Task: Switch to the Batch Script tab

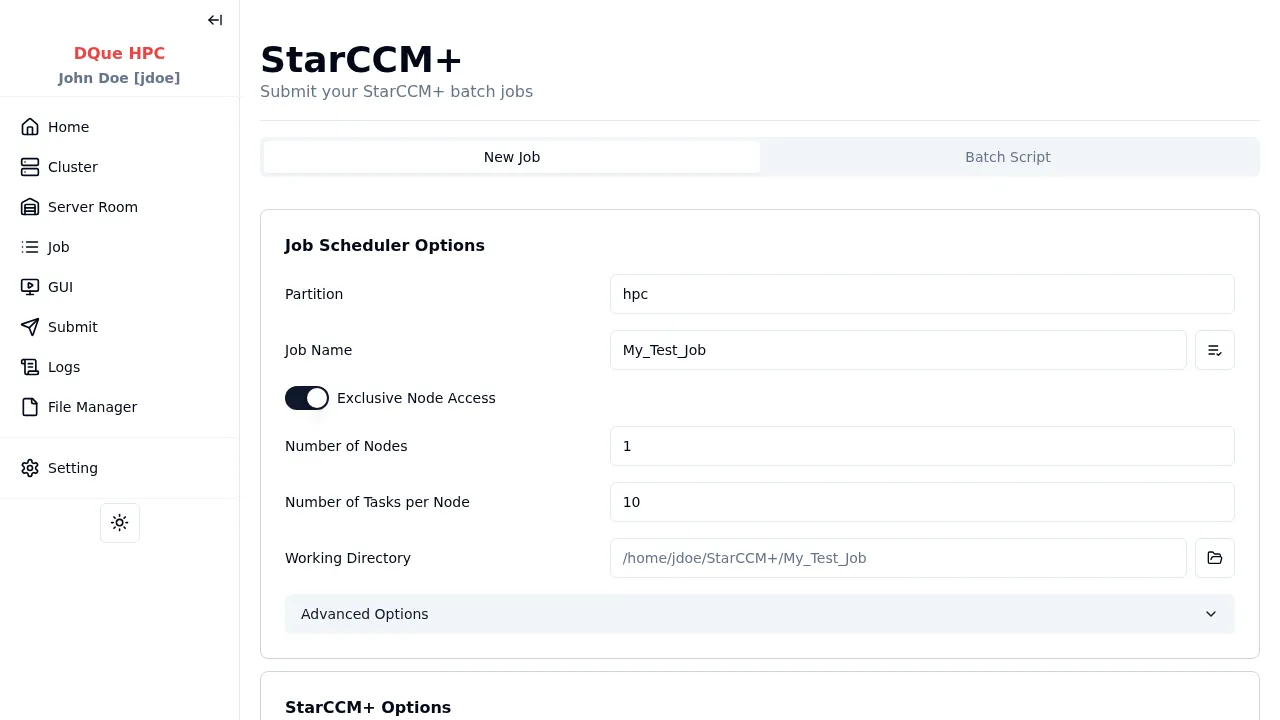Action: [x=1007, y=157]
